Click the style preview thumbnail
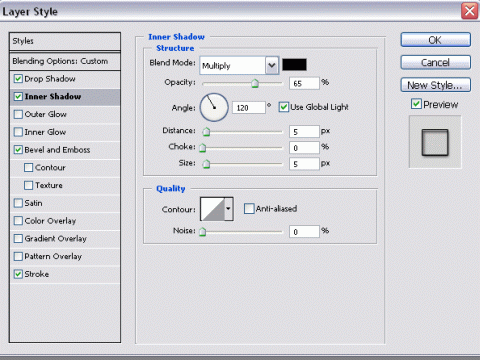Viewport: 480px width, 360px height. click(435, 142)
